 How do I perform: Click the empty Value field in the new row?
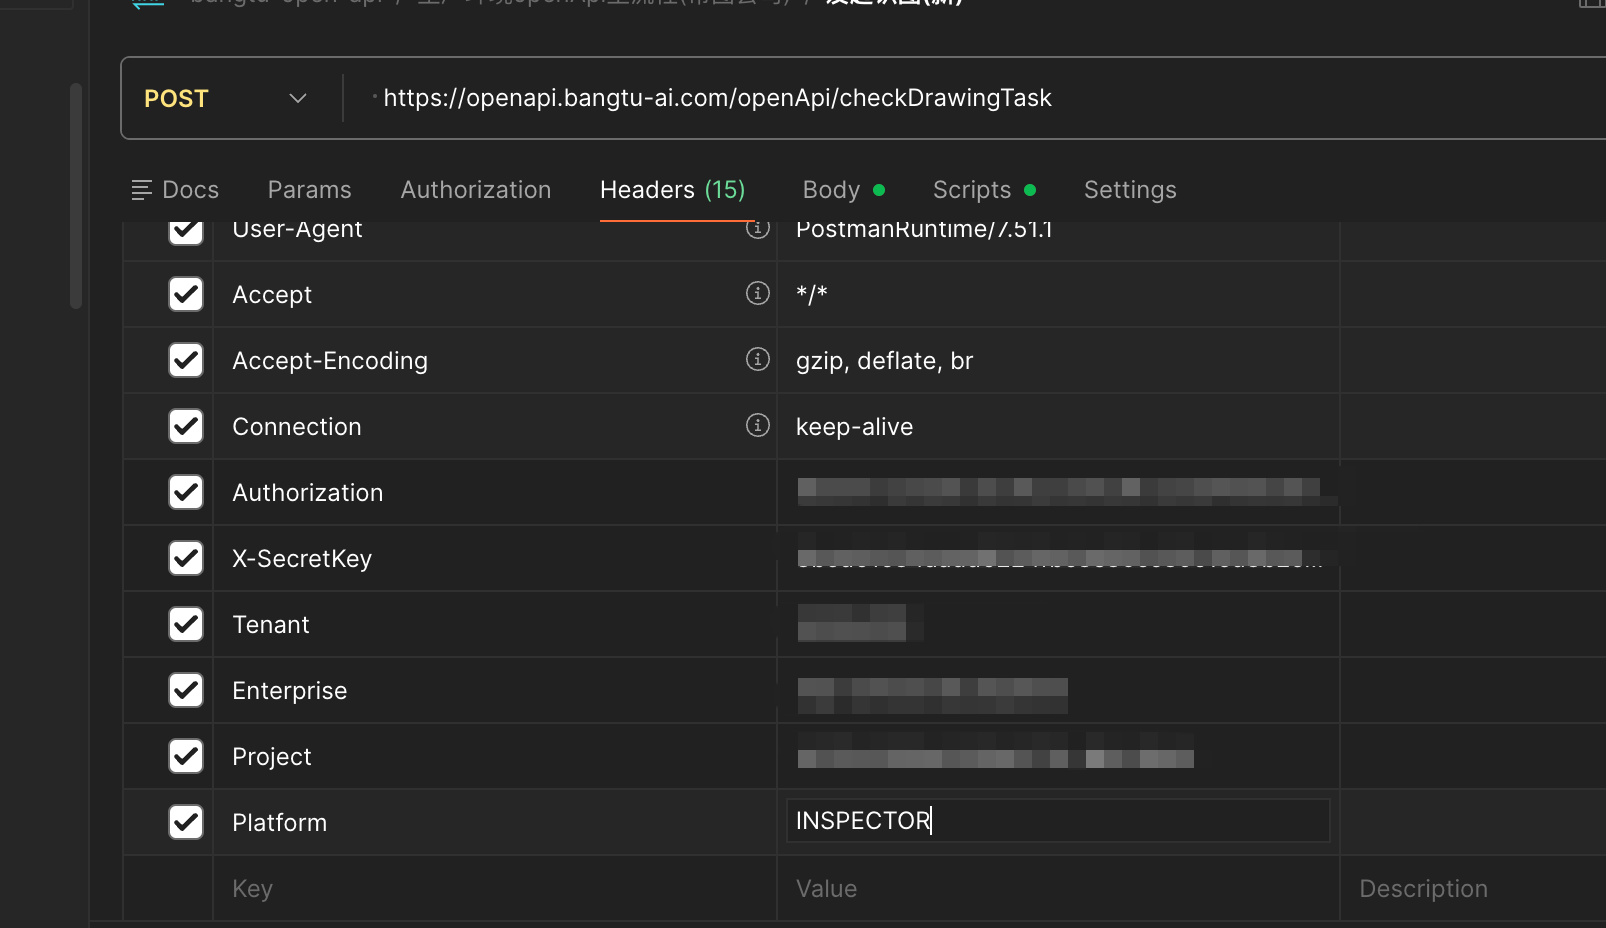pyautogui.click(x=1058, y=888)
